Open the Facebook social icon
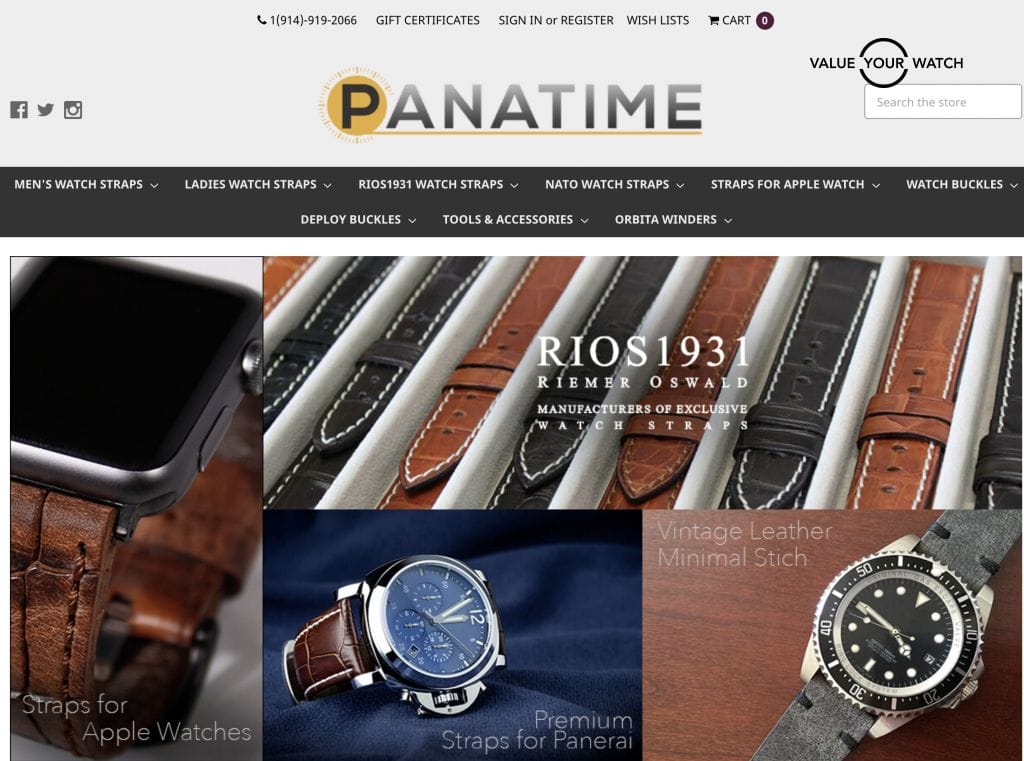Screen dimensions: 1024x761 point(19,110)
